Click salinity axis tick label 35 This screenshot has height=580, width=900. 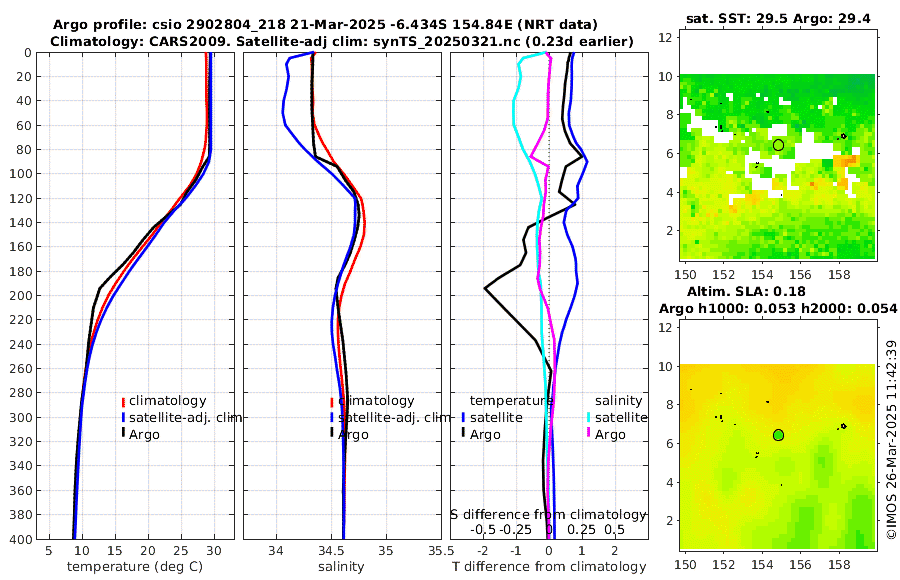(x=386, y=551)
